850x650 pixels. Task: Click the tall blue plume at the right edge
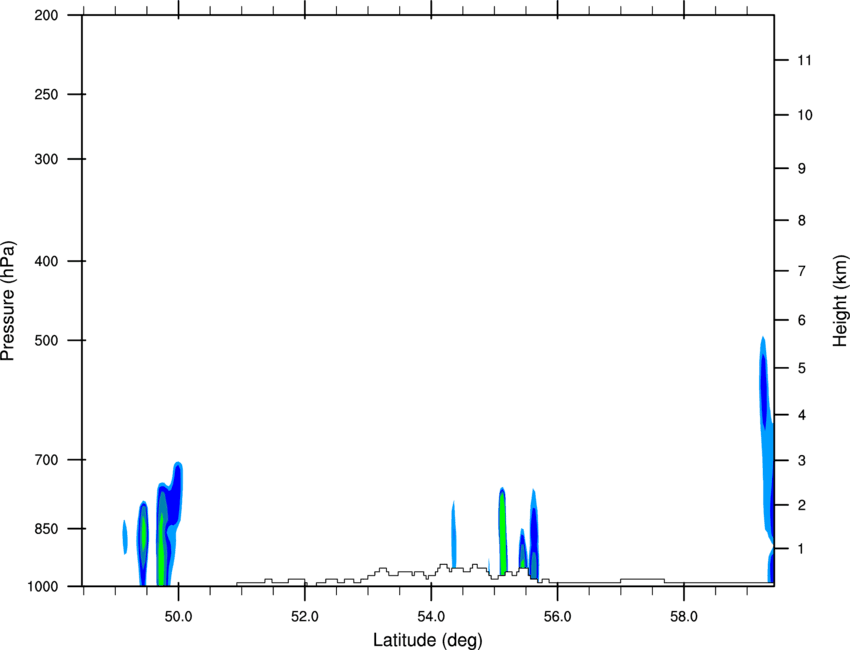pyautogui.click(x=766, y=439)
